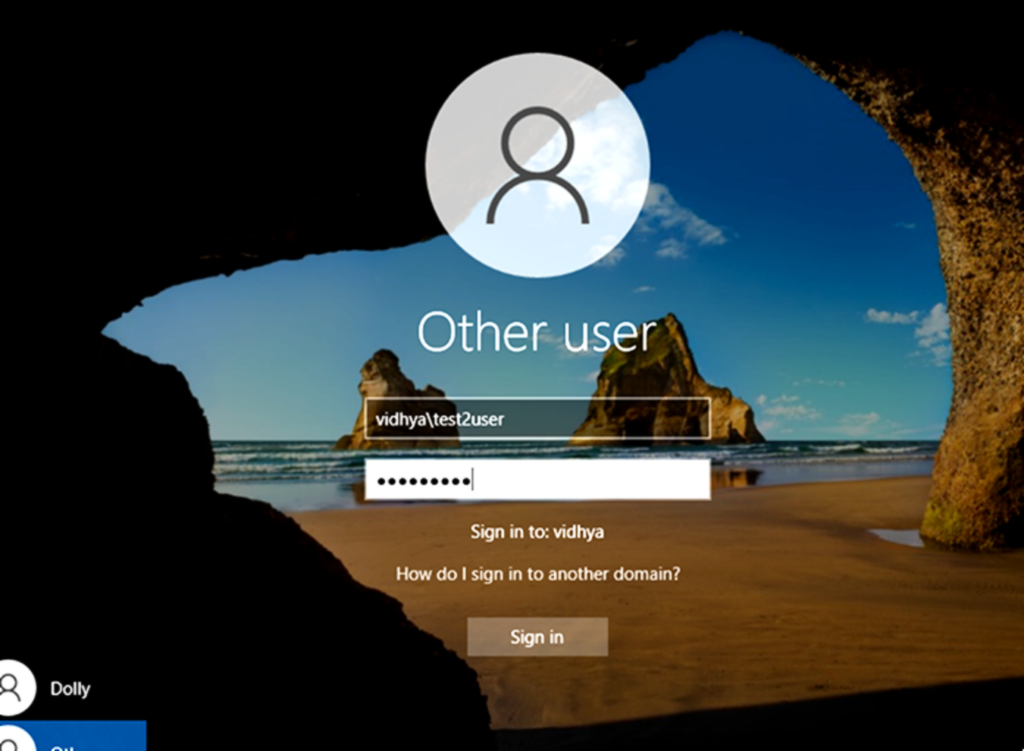Click the word vidhya before the backslash
The width and height of the screenshot is (1024, 751).
click(x=400, y=419)
